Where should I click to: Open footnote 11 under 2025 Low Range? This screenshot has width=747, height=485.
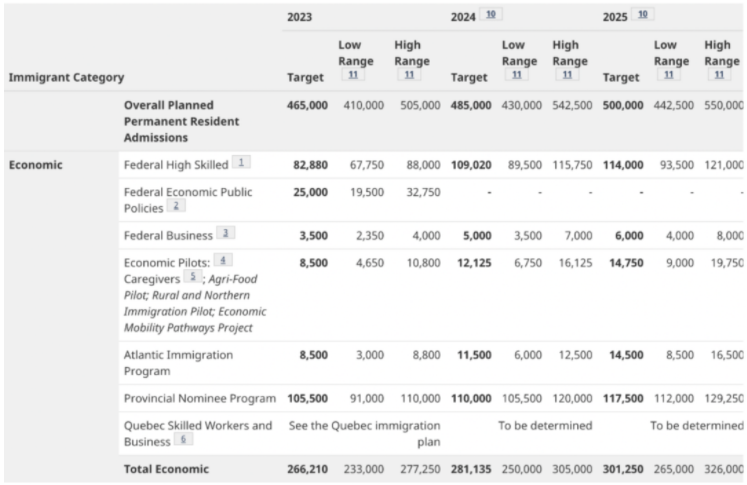tap(669, 74)
